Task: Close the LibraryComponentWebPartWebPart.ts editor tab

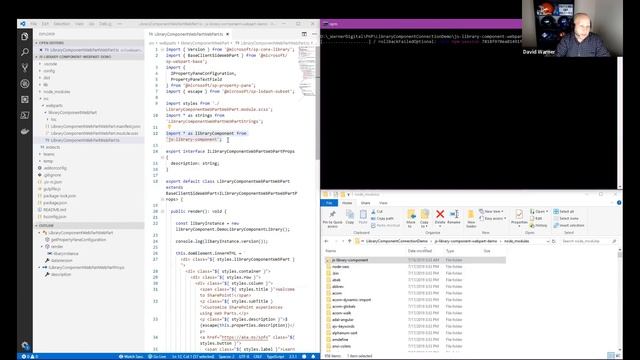Action: [227, 34]
